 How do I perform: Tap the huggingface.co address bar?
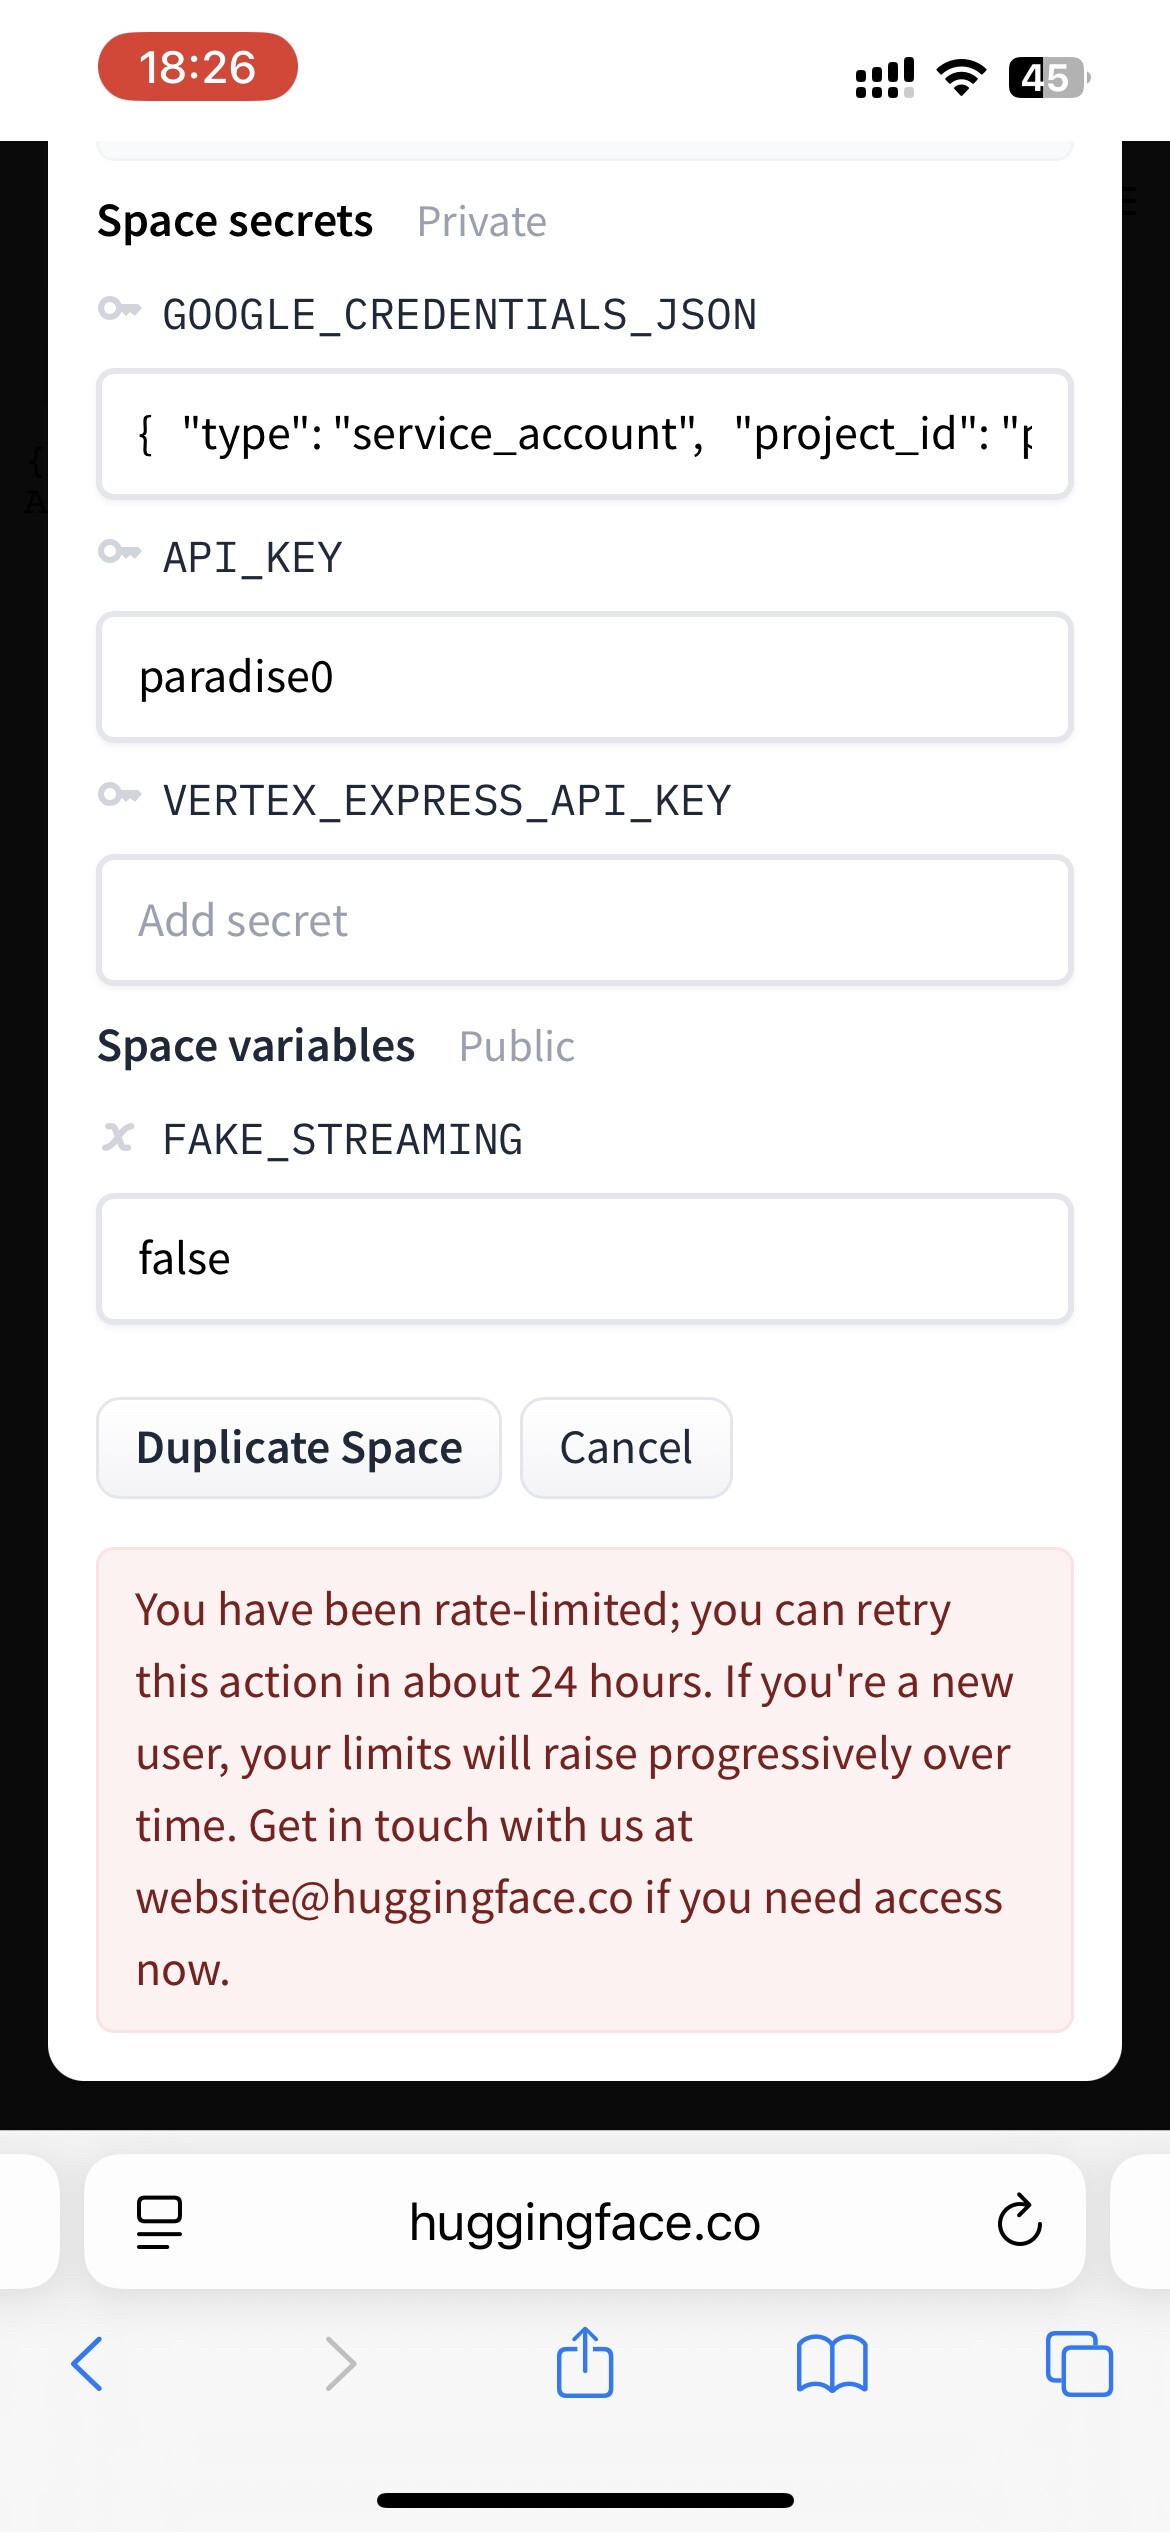[585, 2222]
